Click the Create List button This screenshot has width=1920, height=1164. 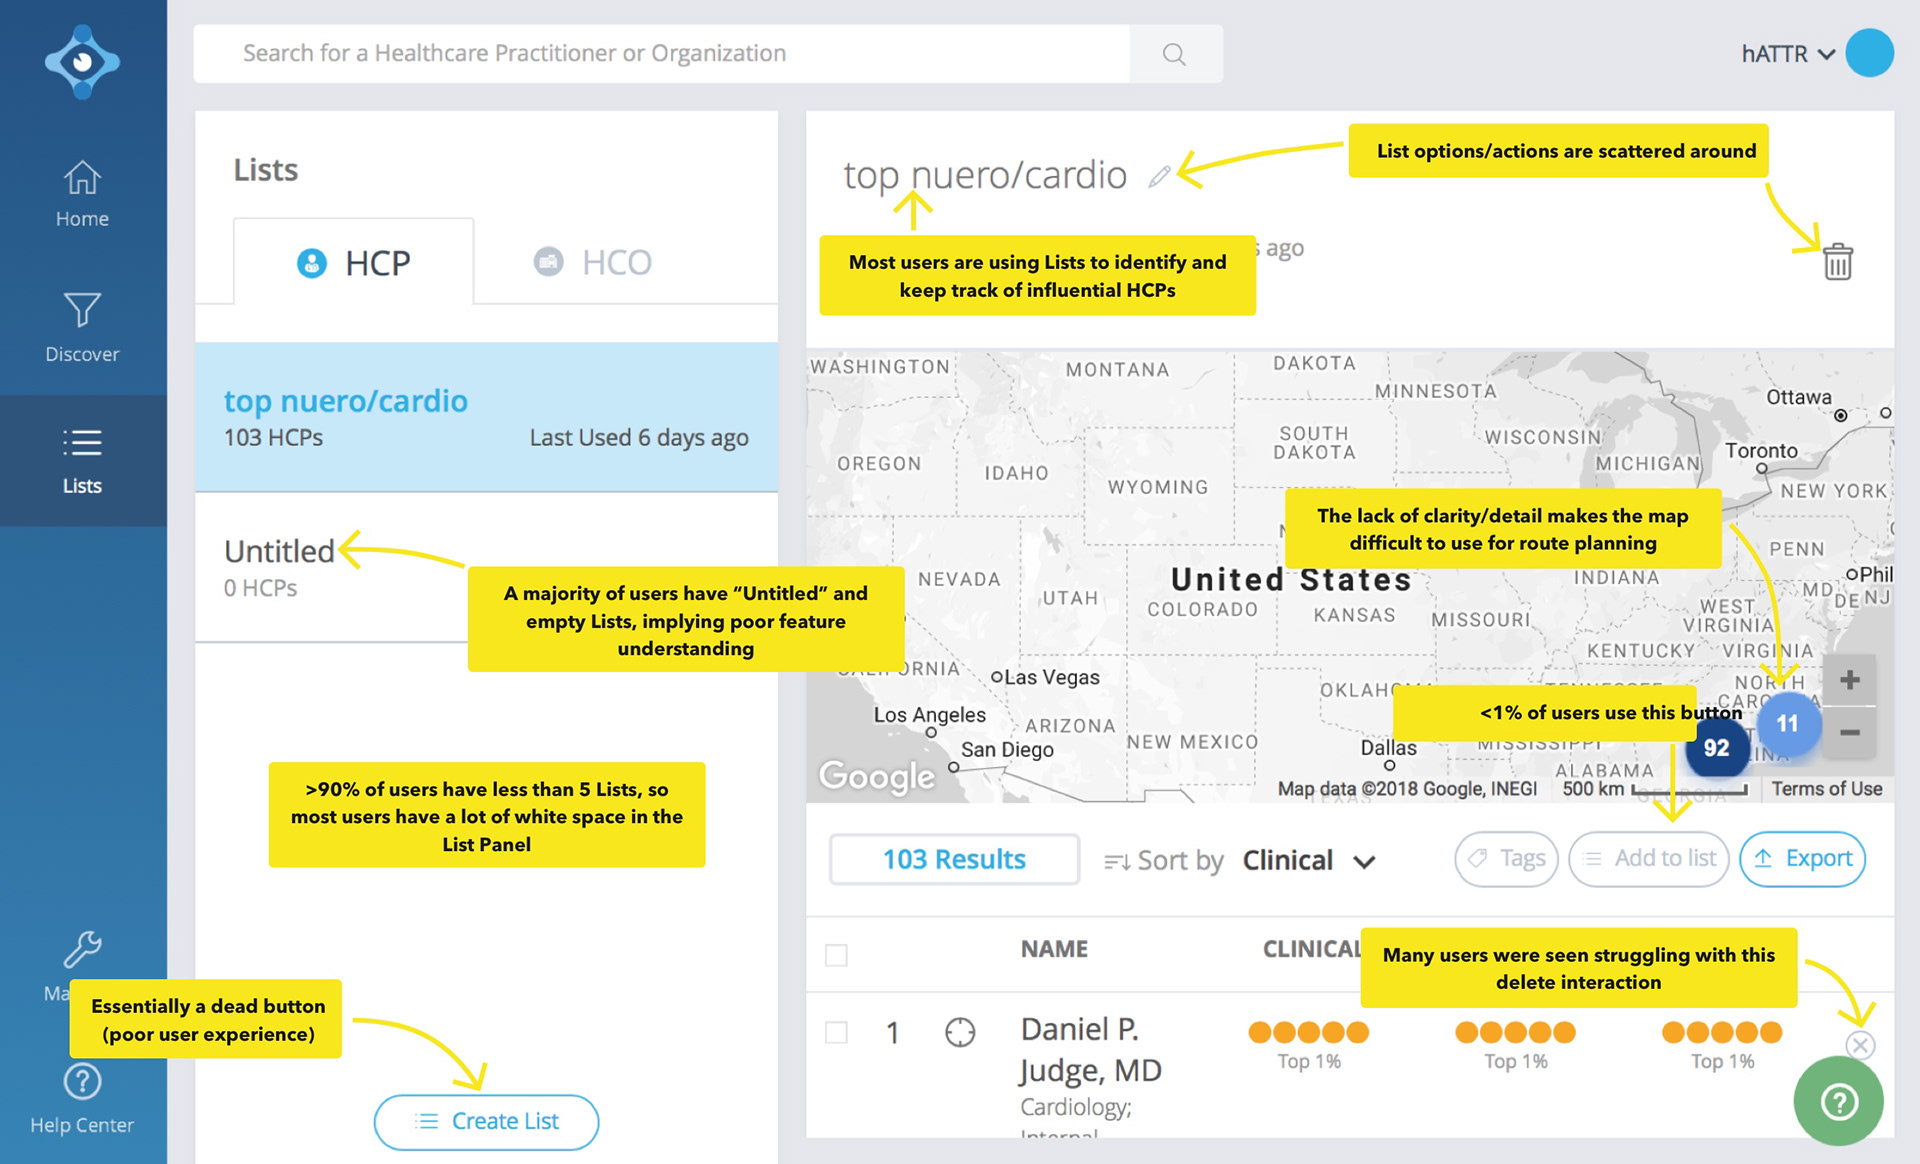point(486,1121)
